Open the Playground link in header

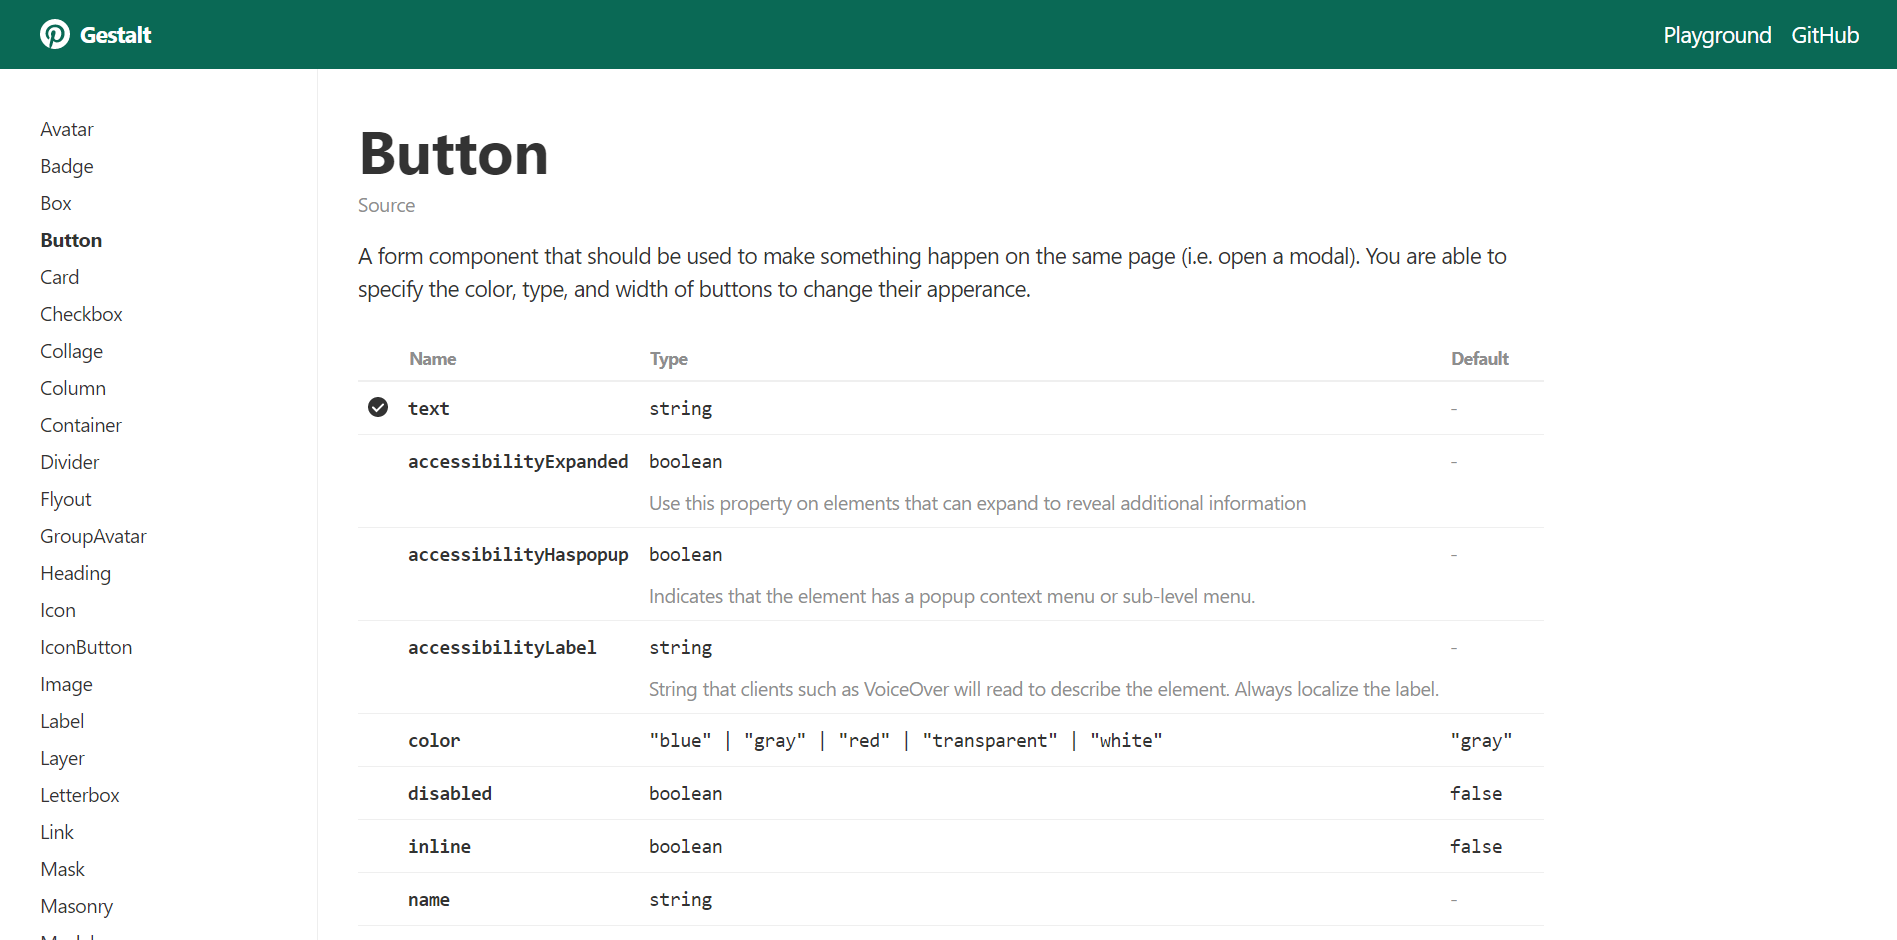(x=1716, y=35)
